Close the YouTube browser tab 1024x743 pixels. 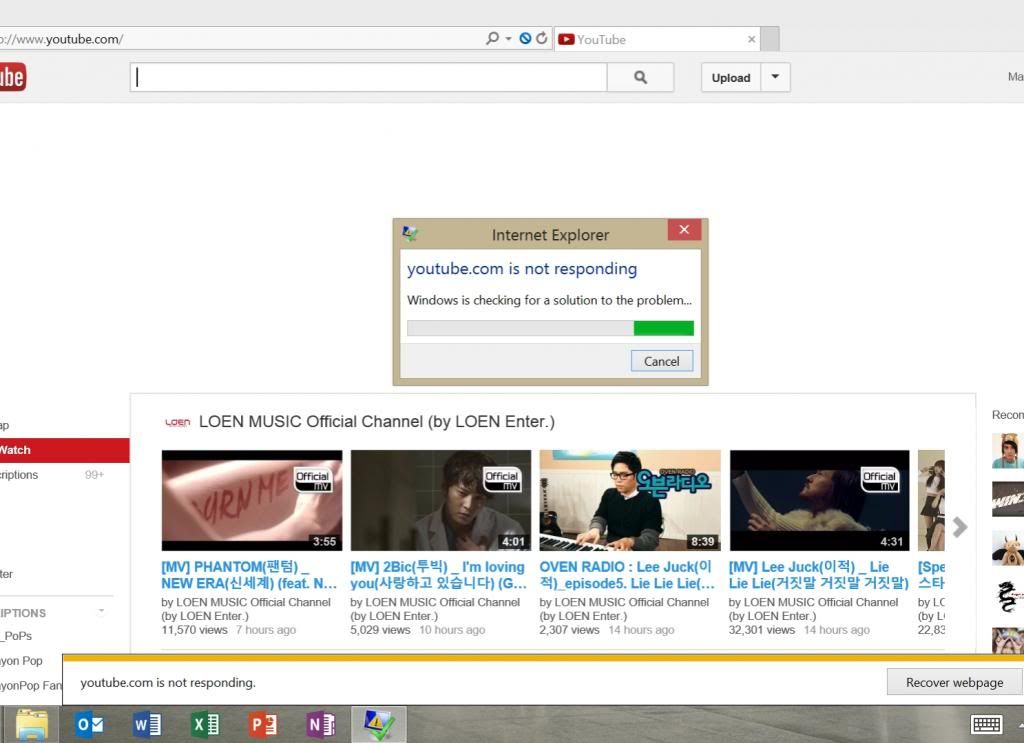pos(752,39)
